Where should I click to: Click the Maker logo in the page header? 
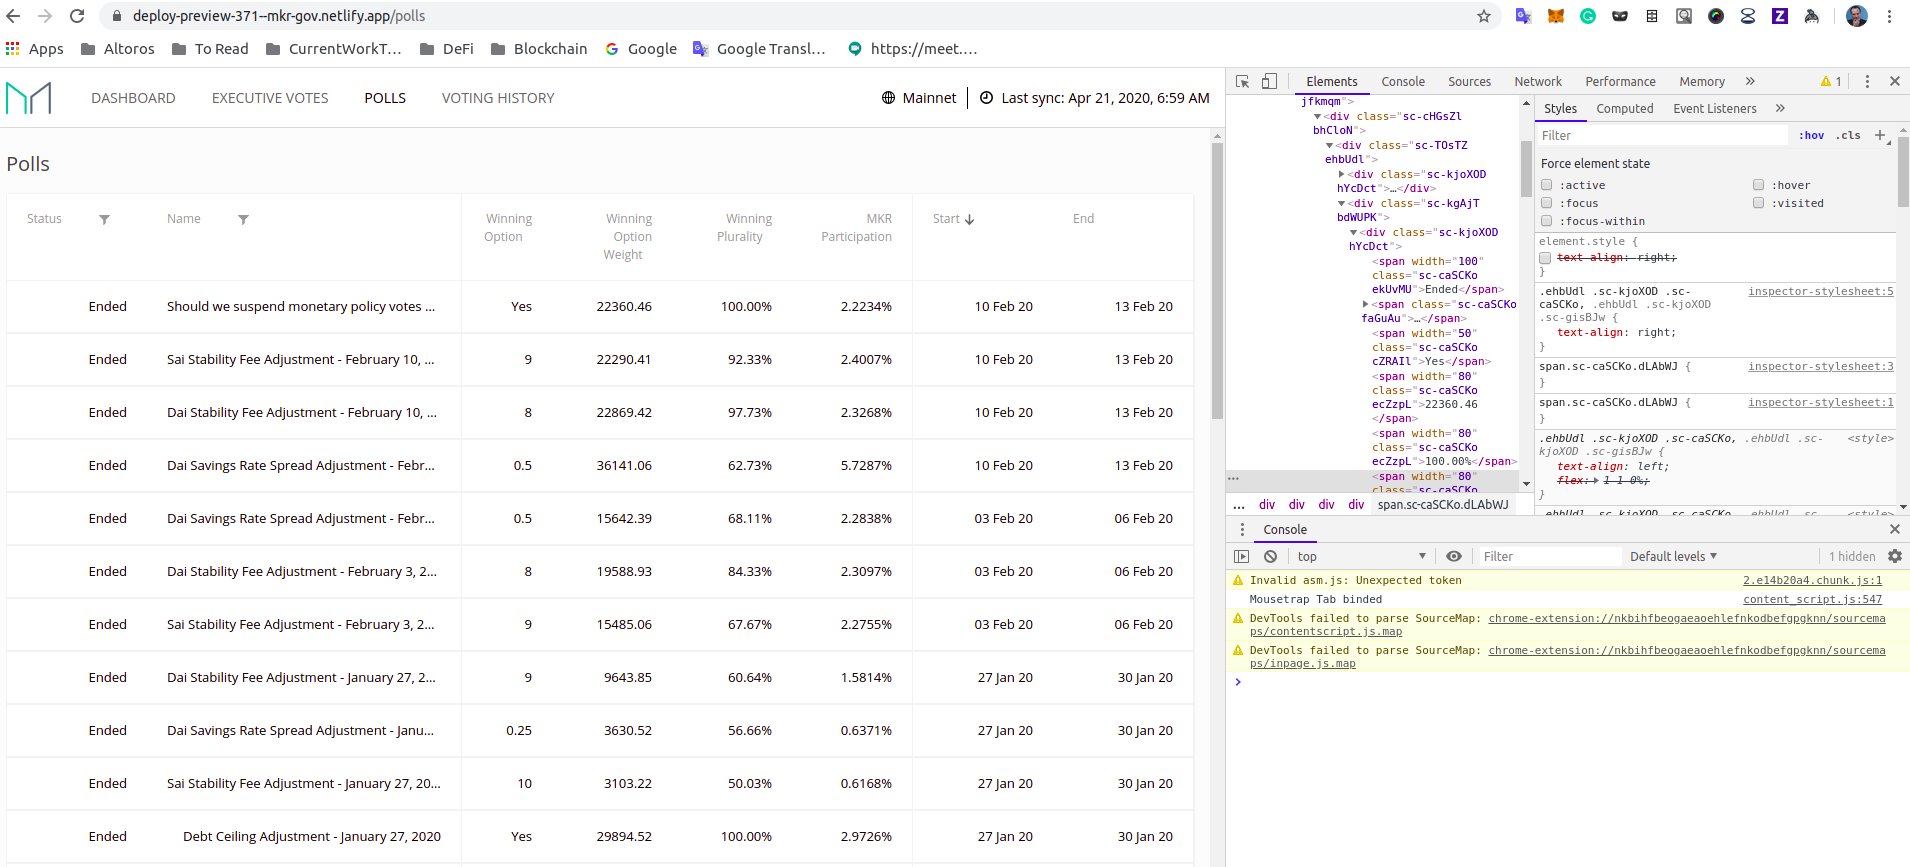pos(28,98)
